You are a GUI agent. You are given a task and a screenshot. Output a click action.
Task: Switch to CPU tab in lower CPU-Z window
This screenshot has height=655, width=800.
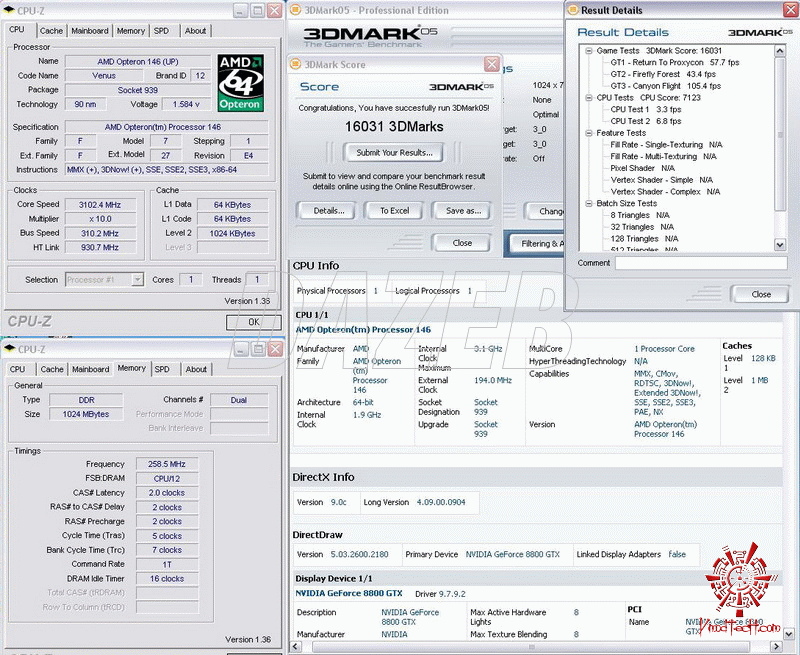(17, 369)
